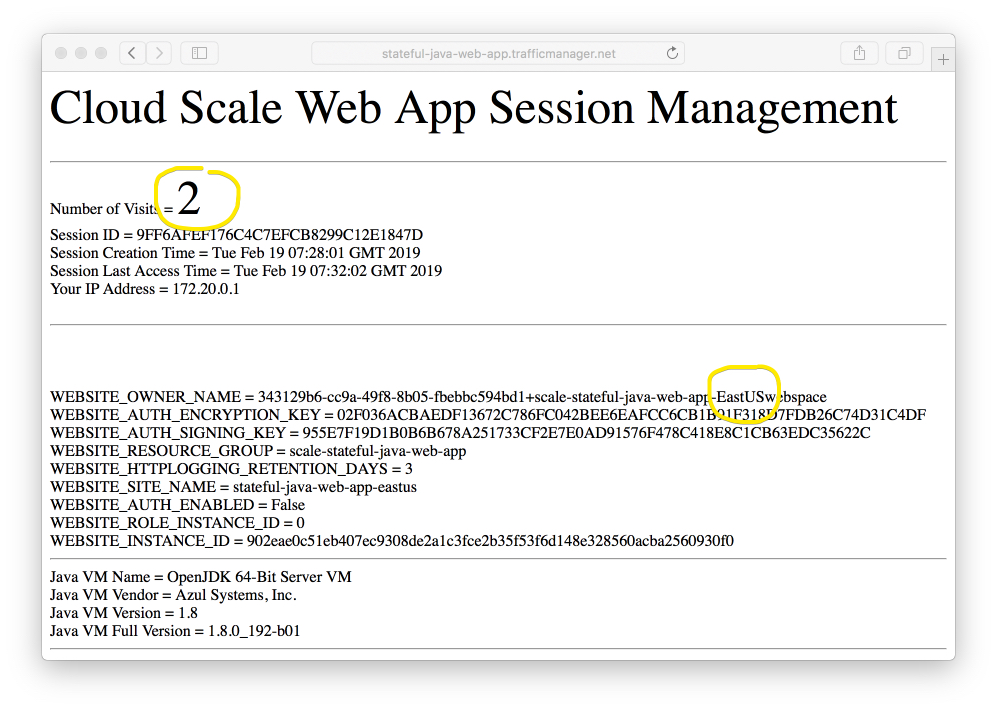Click the WEBSITE_AUTH_ENABLED = False line
This screenshot has width=997, height=710.
(x=177, y=505)
